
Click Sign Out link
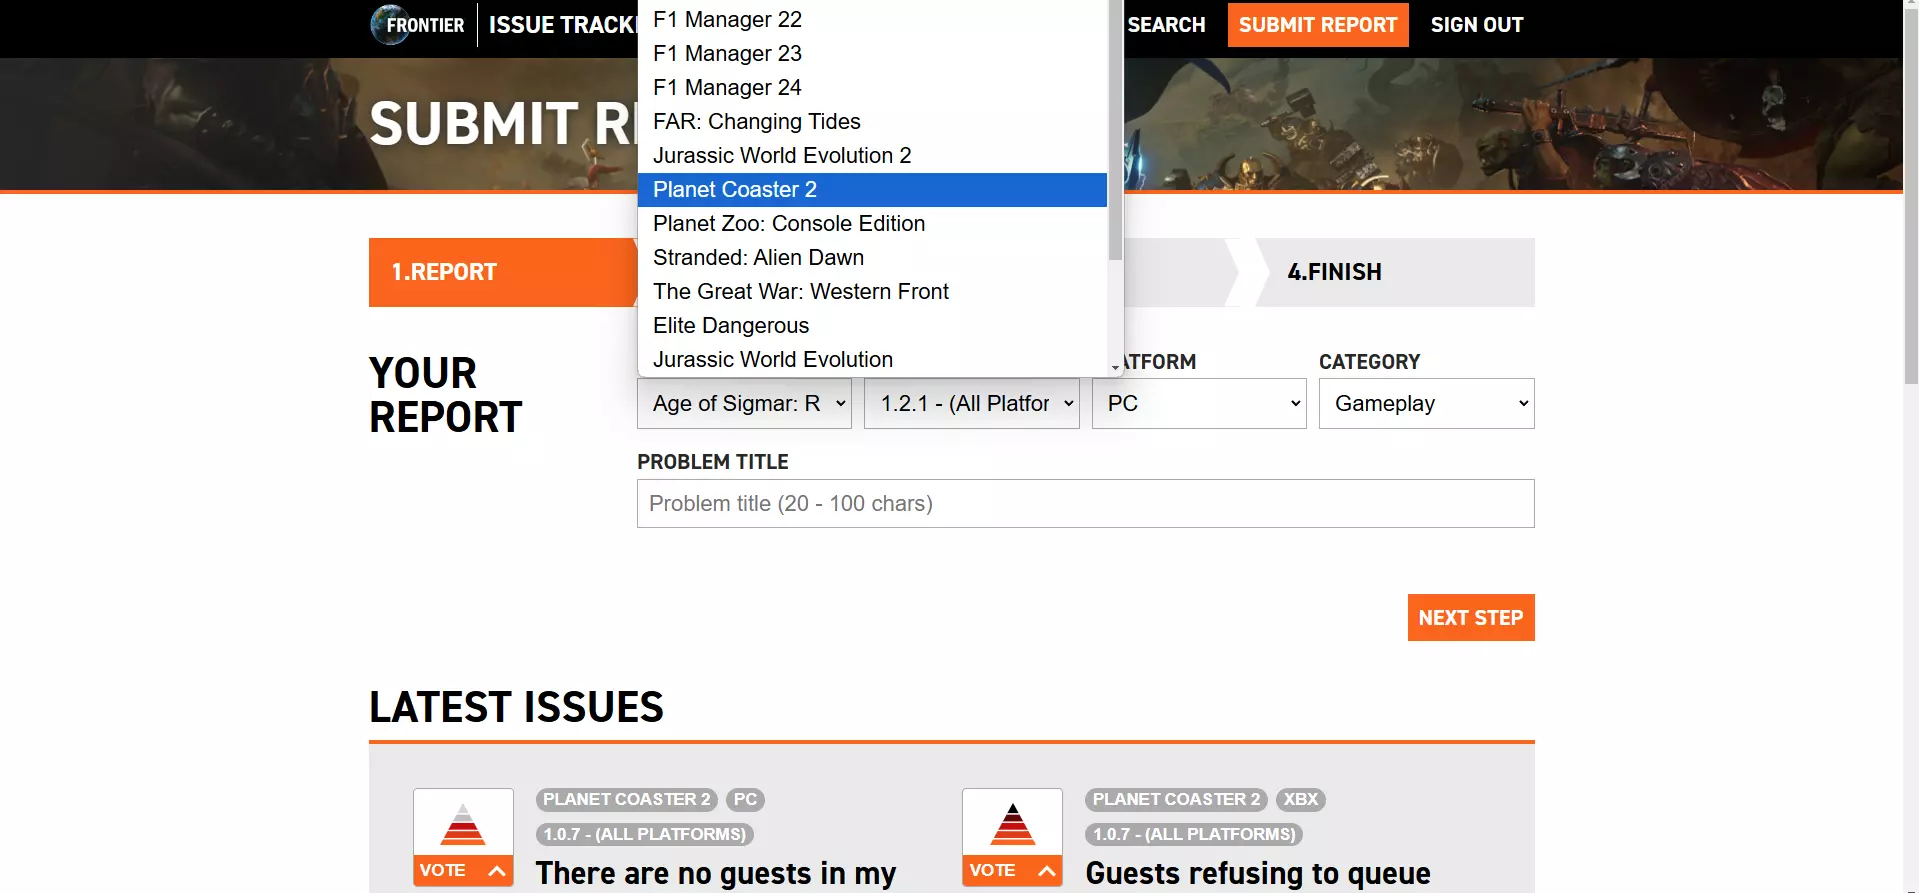point(1477,25)
